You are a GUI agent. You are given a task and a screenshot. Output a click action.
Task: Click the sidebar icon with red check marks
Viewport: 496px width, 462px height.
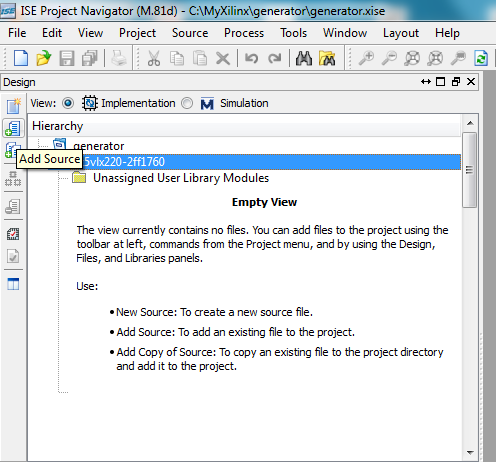pos(13,234)
